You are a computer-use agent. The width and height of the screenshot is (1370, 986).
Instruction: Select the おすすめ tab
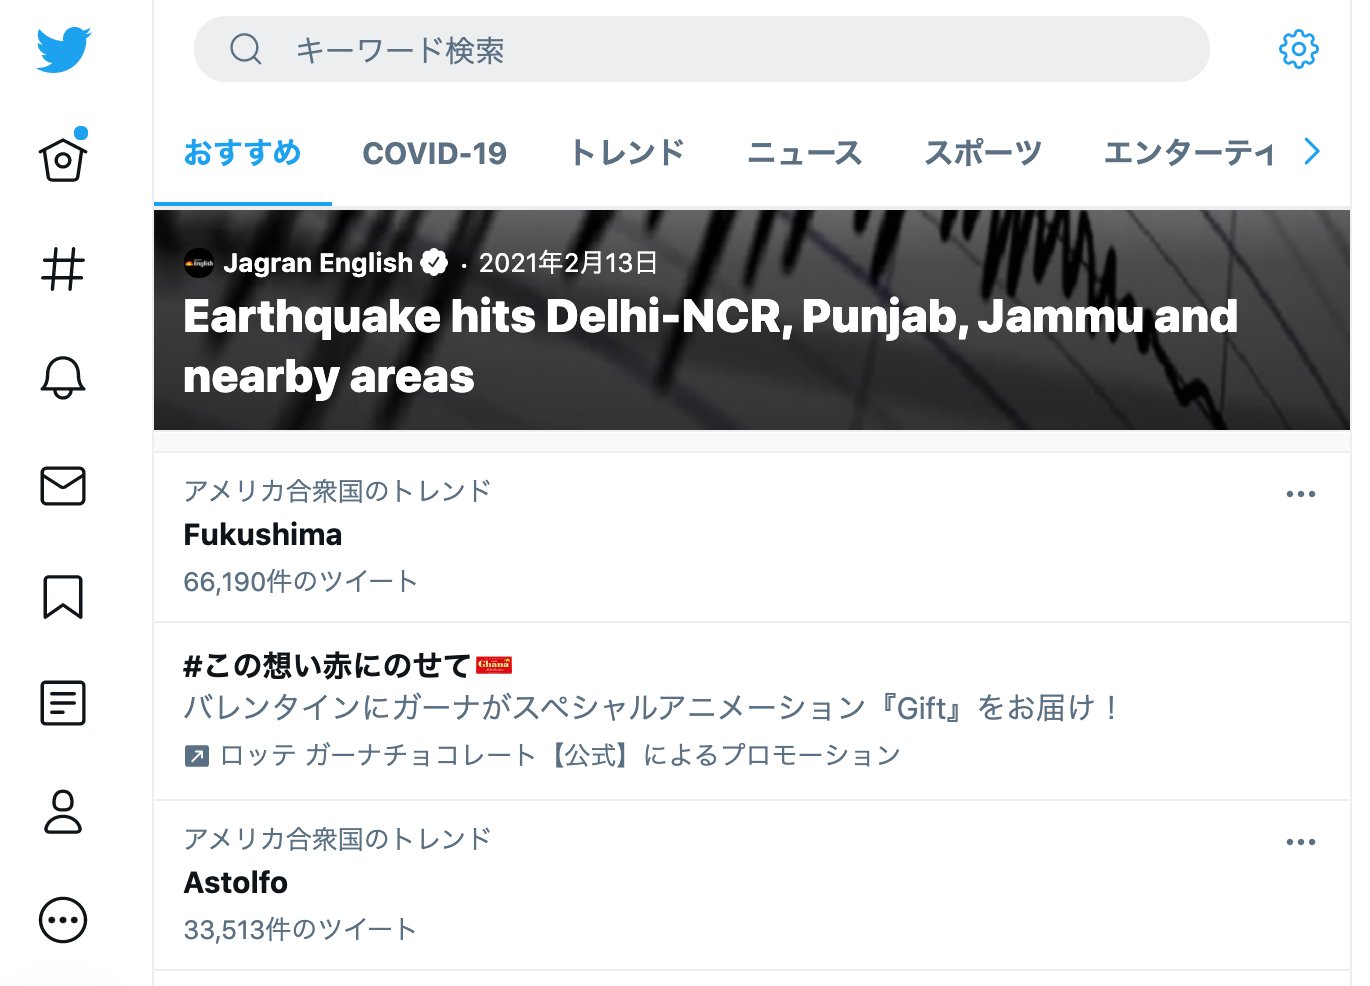tap(242, 153)
